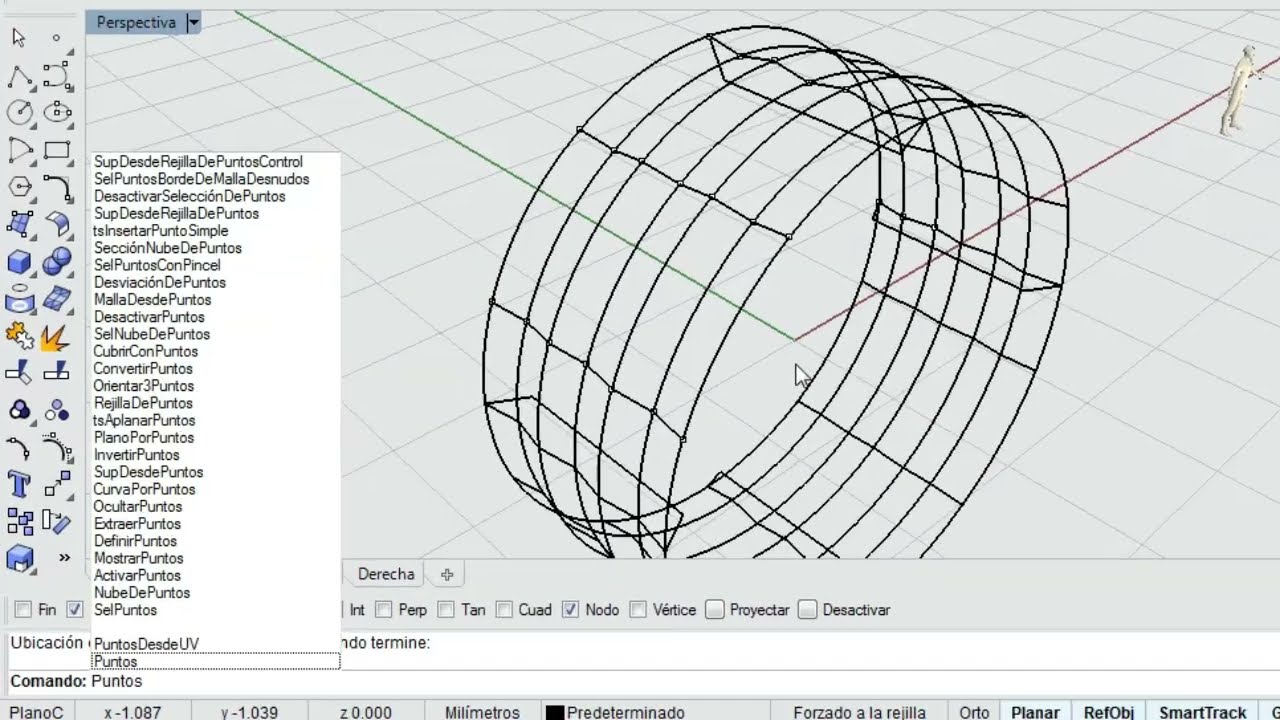This screenshot has height=720, width=1280.
Task: Expand more toolbar buttons chevron
Action: [x=64, y=558]
